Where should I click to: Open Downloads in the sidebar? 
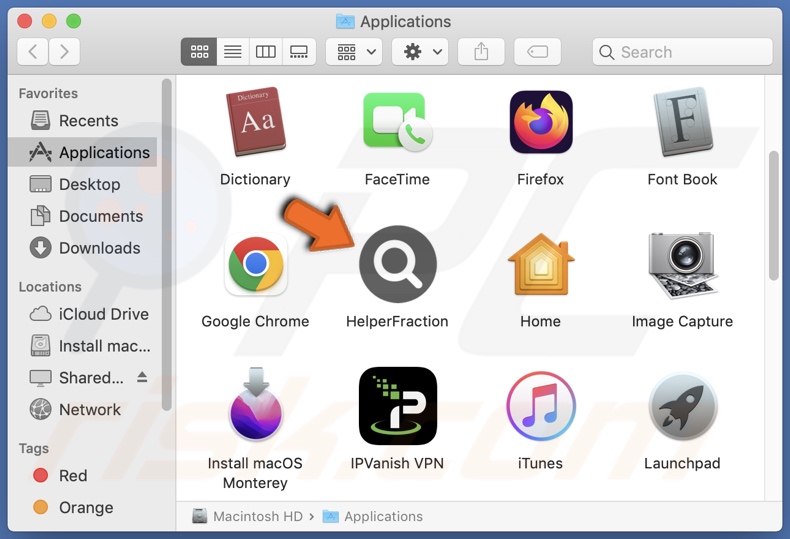pos(83,248)
